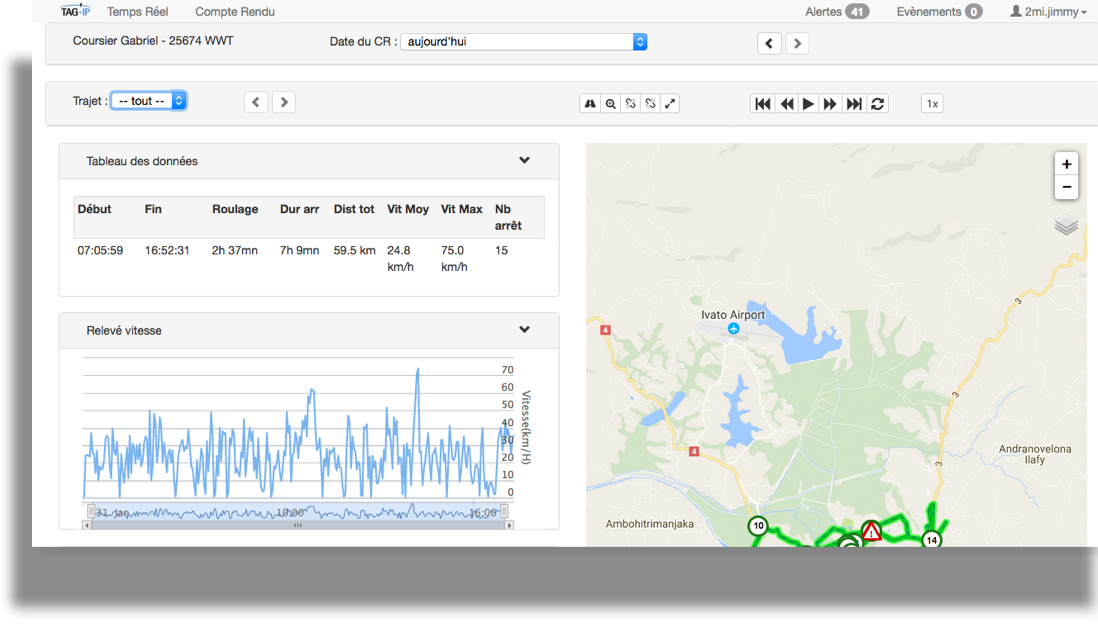Open the Compte Rendu tab

[235, 12]
